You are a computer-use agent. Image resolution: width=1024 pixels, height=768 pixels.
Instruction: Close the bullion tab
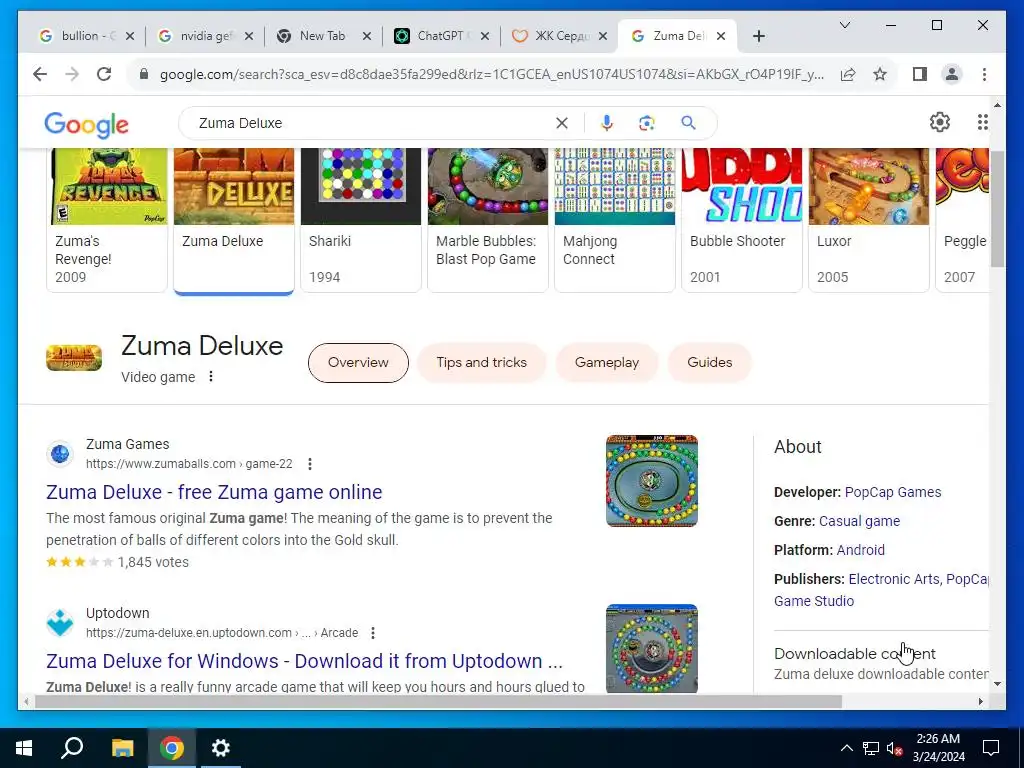click(130, 36)
